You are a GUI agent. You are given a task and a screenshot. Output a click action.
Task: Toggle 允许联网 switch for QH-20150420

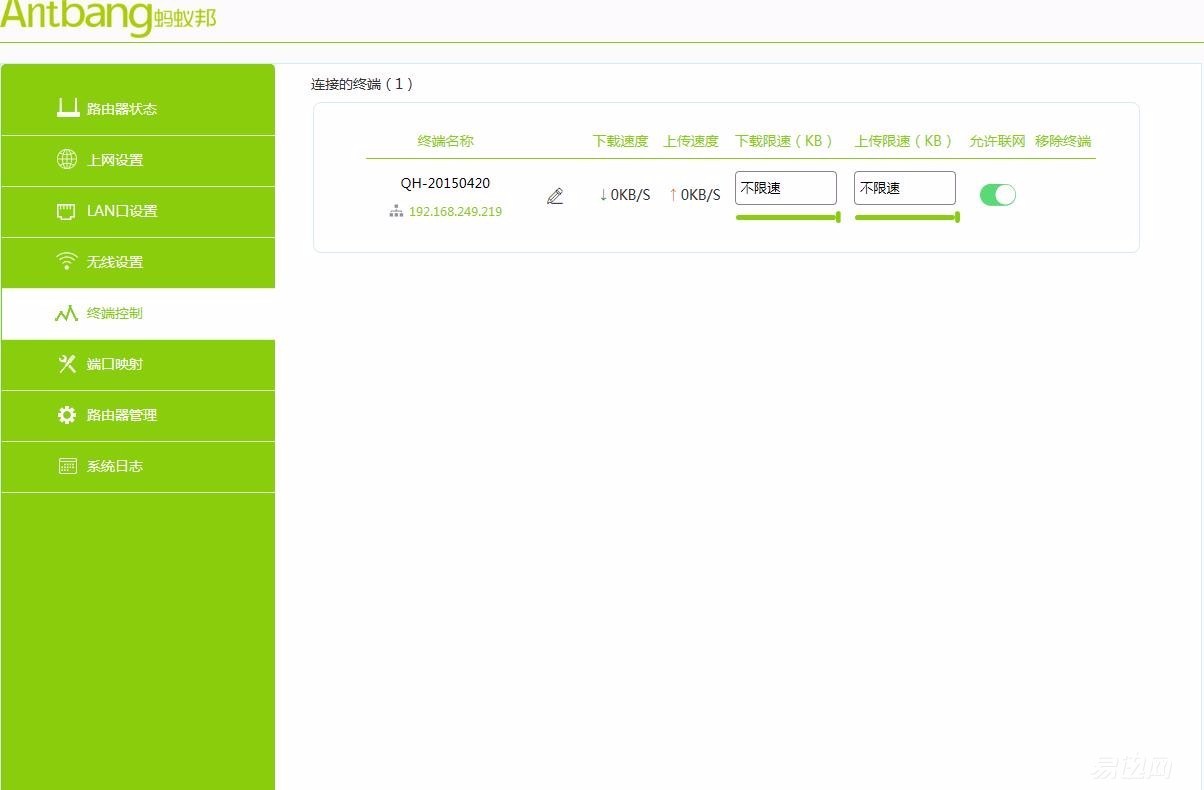(x=997, y=195)
